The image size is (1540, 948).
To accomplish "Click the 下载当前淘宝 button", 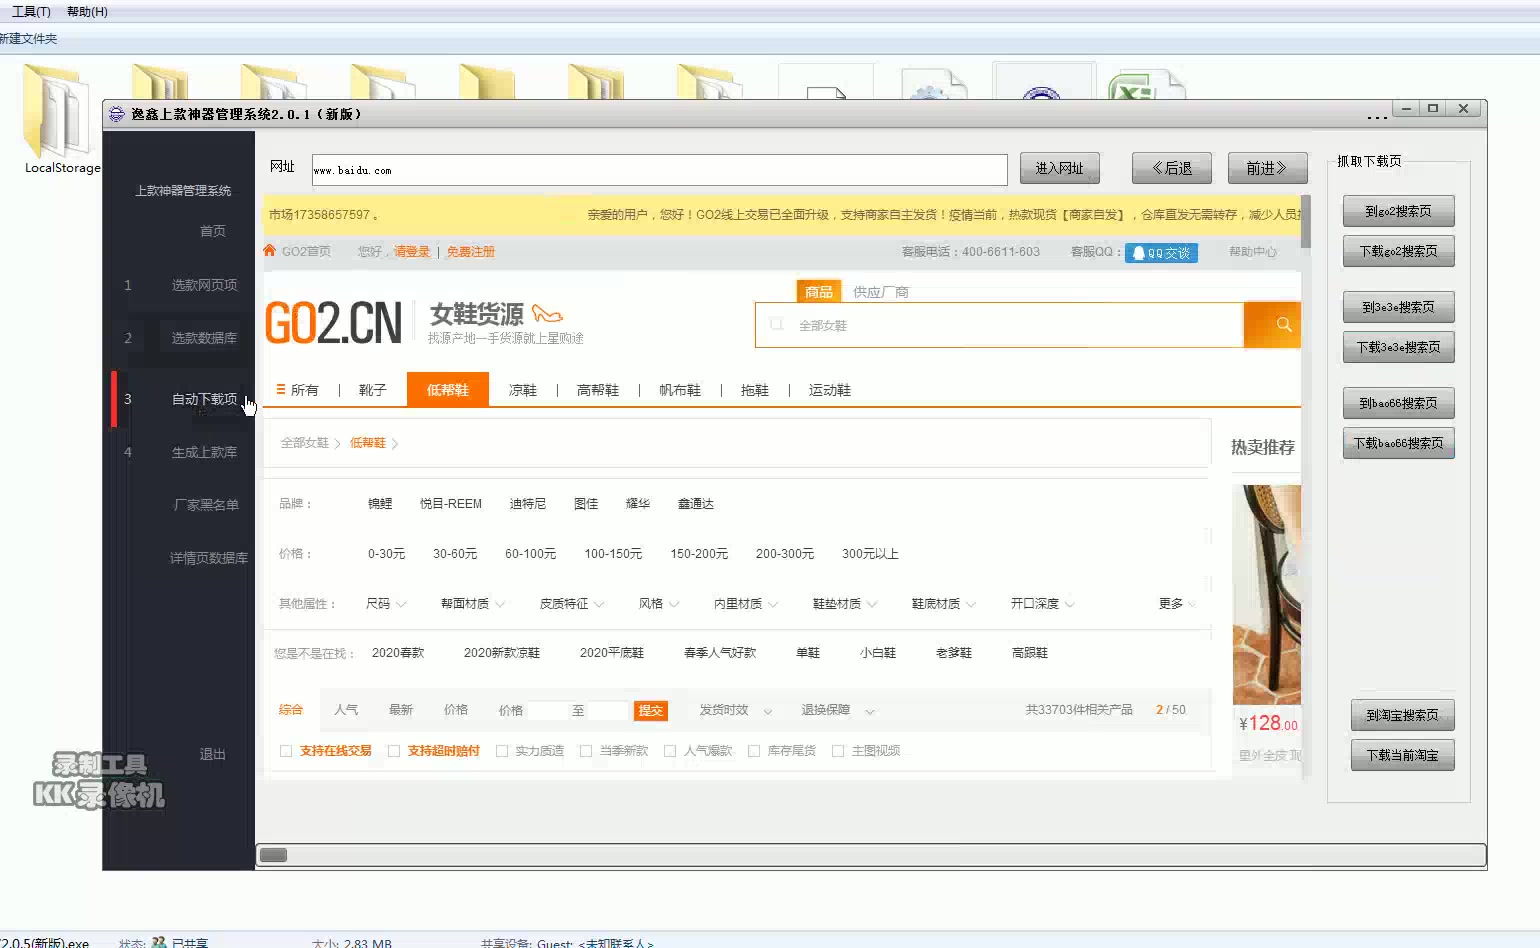I will coord(1402,755).
